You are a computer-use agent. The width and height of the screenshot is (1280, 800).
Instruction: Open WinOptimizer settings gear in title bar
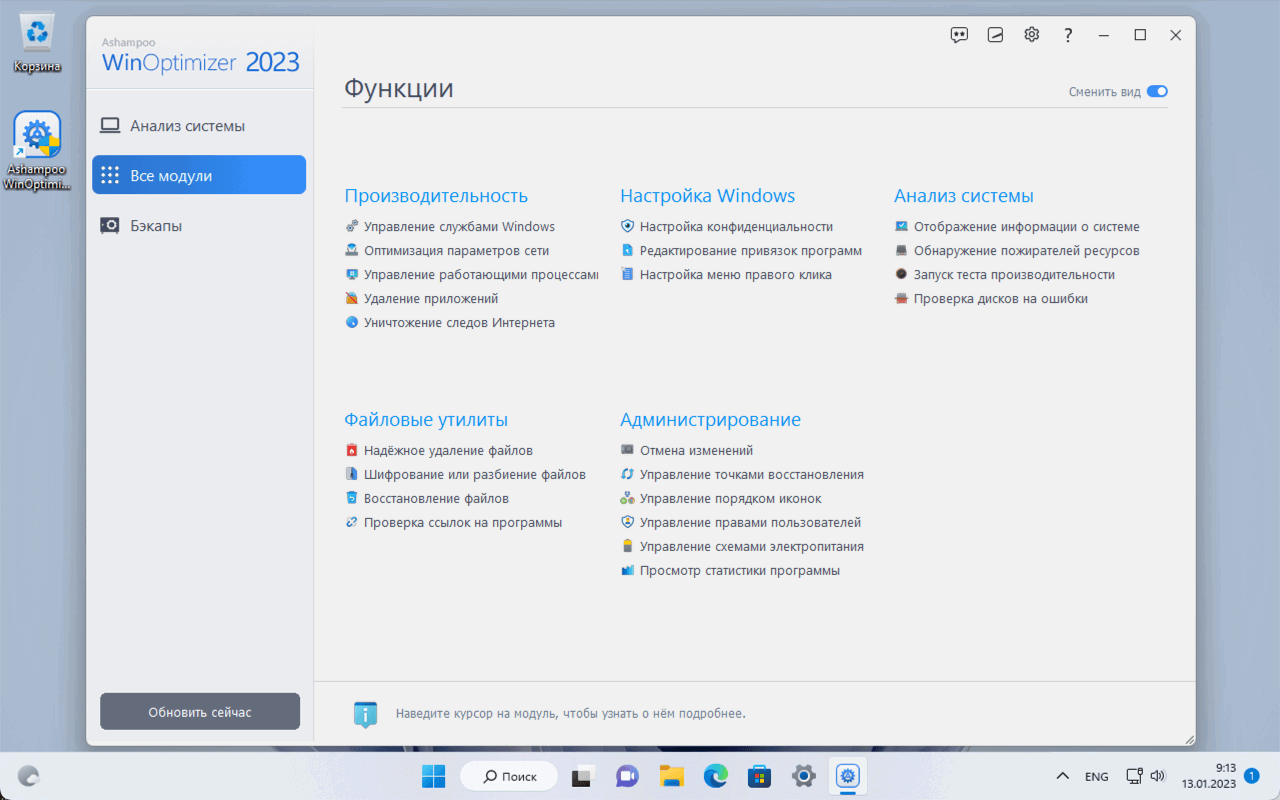(x=1032, y=35)
